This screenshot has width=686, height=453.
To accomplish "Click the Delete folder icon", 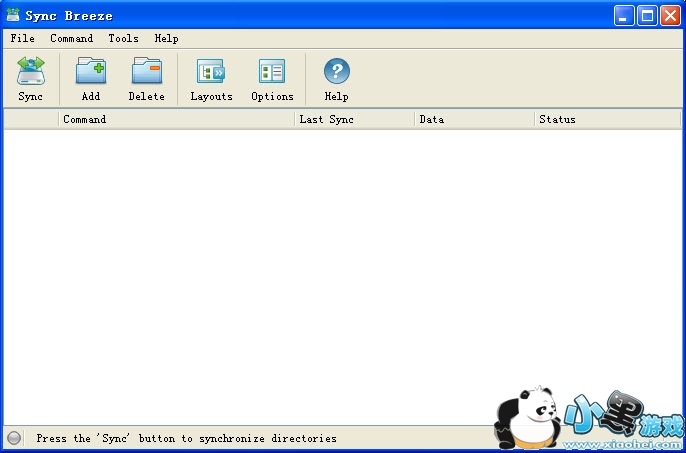I will click(x=147, y=71).
